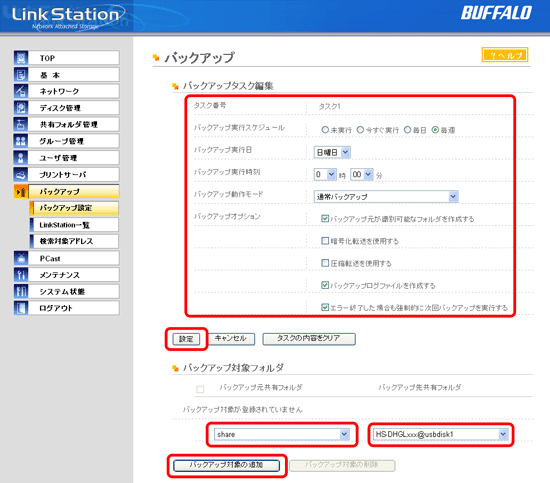Open the LinkStation一覧 submenu item

tap(74, 225)
